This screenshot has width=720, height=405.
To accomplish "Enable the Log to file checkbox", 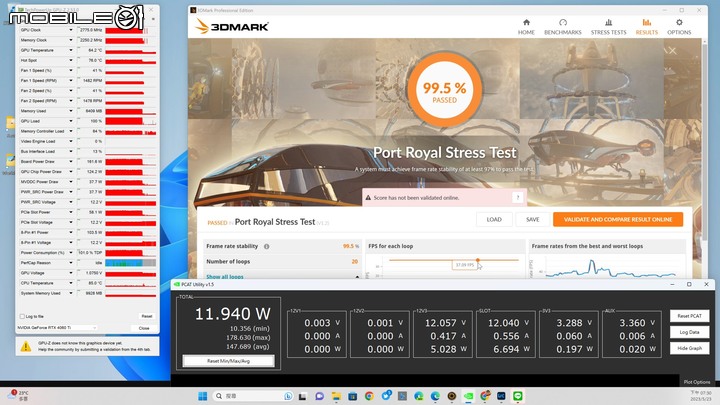I will coord(22,316).
